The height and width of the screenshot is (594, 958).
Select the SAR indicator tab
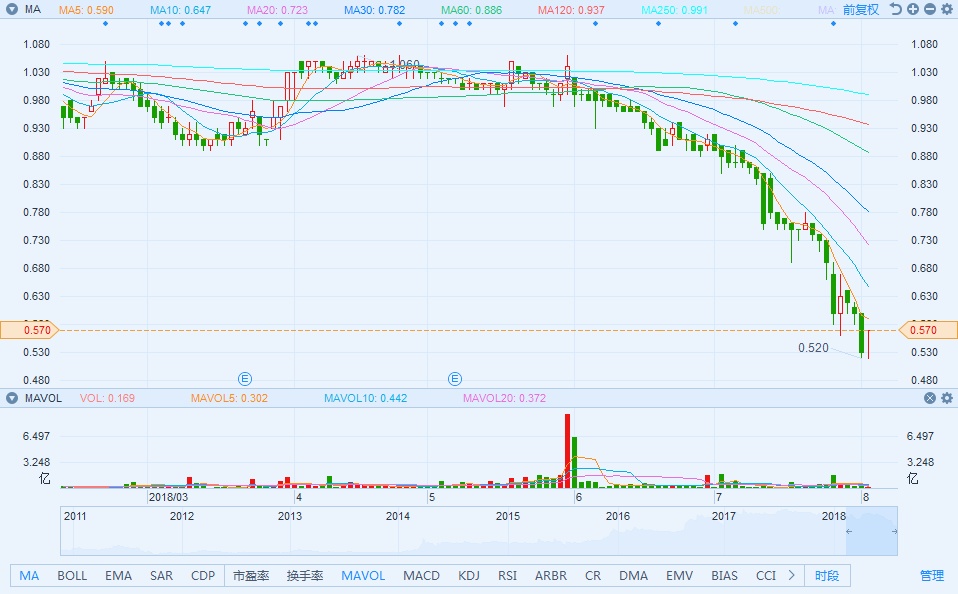point(161,576)
